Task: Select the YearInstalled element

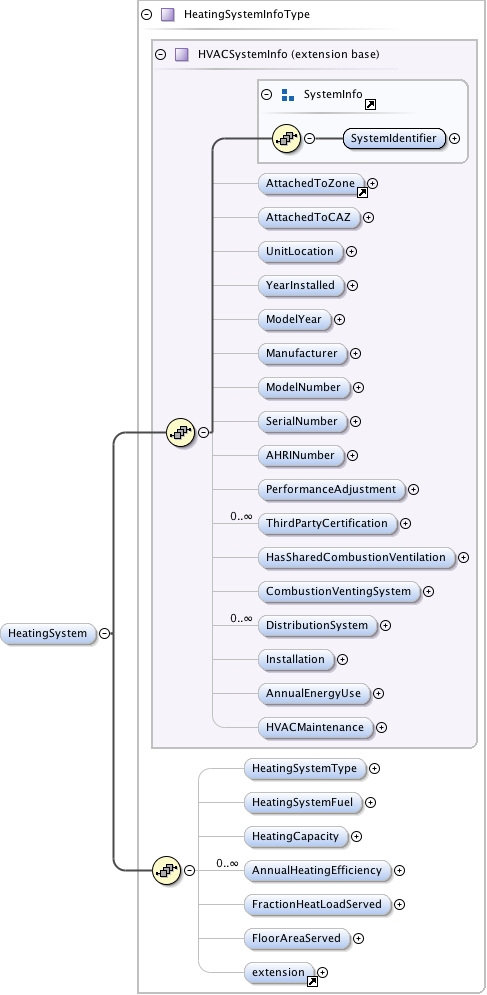Action: (x=301, y=286)
